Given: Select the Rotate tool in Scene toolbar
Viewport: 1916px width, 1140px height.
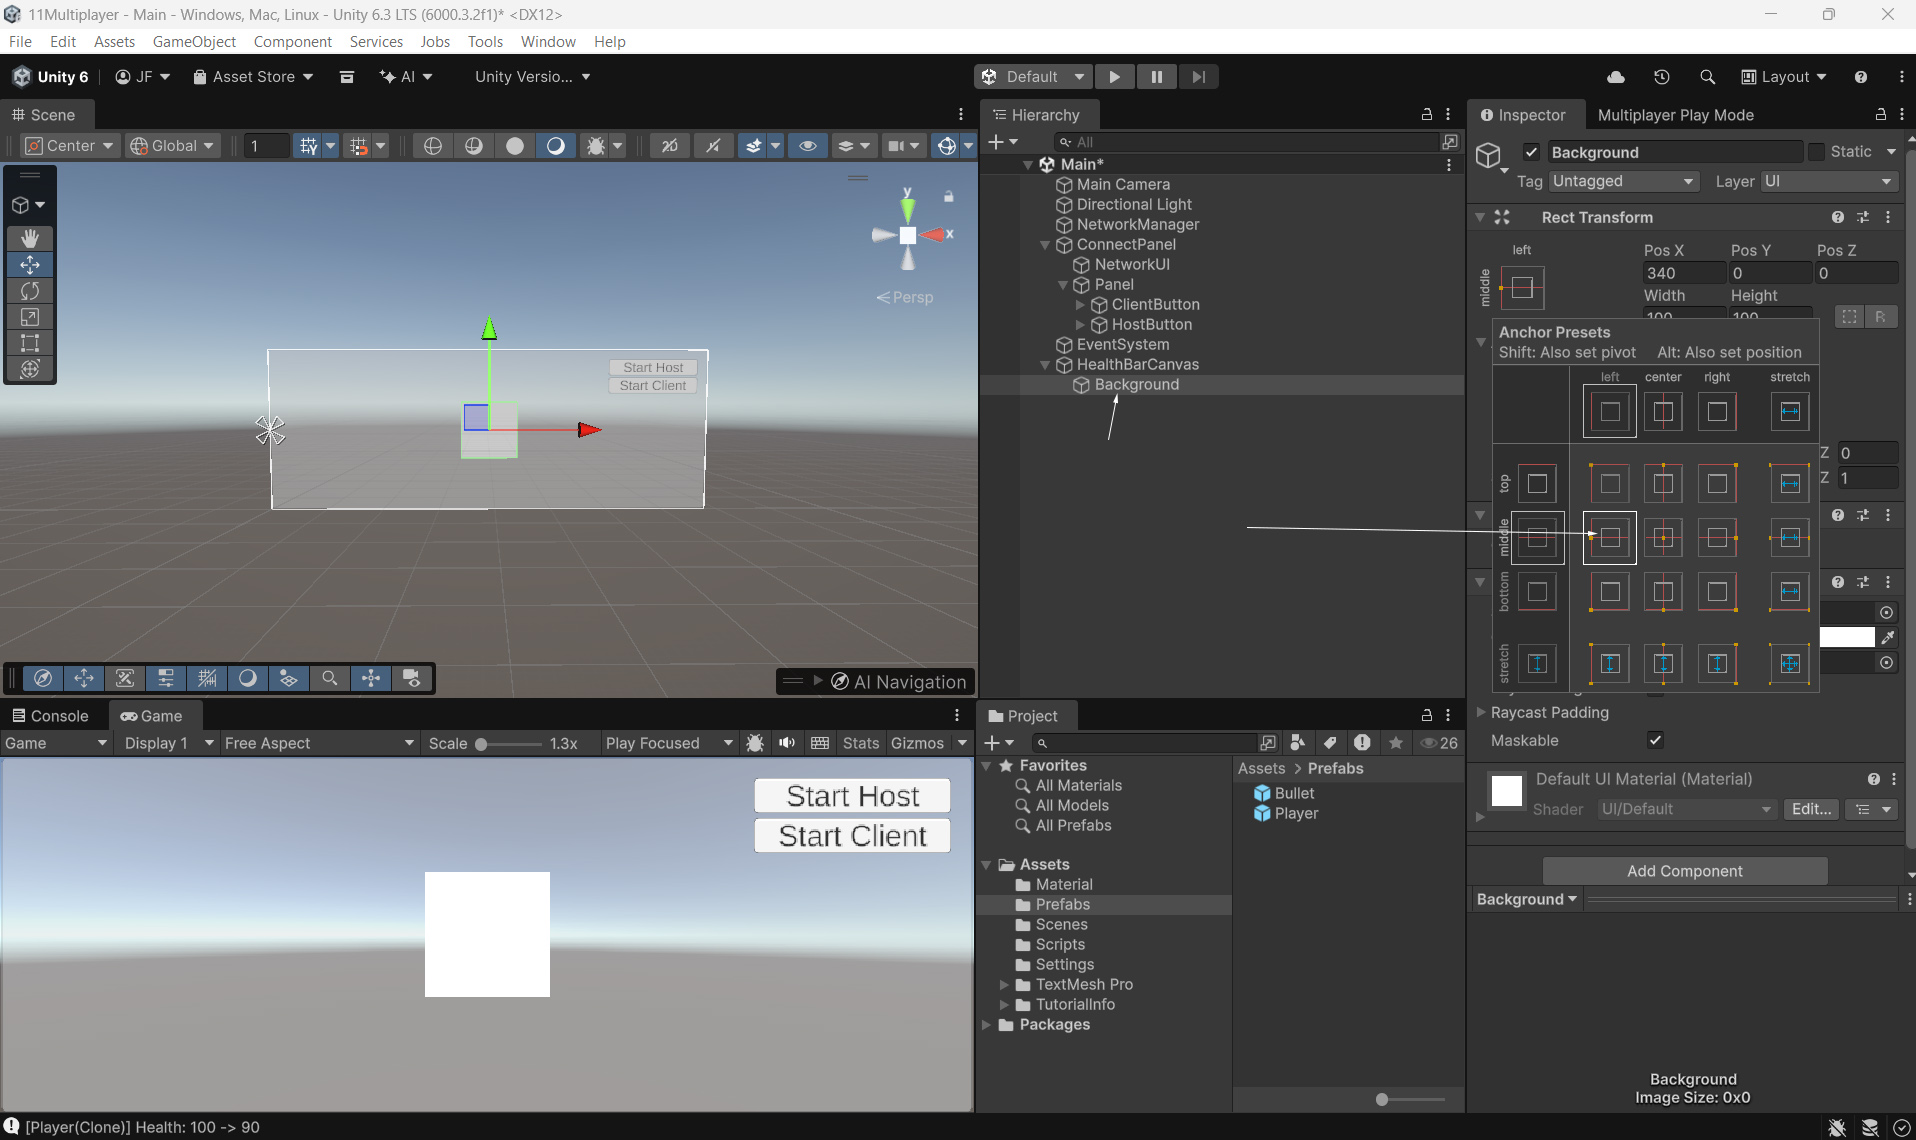Looking at the screenshot, I should [30, 291].
